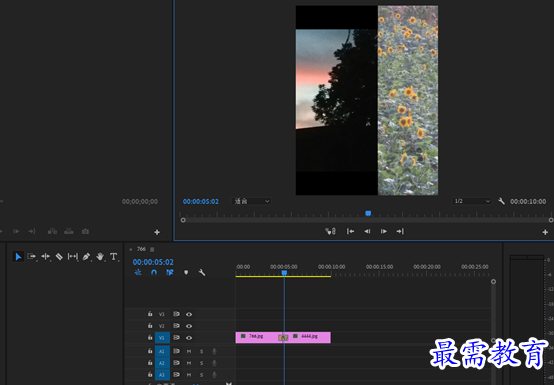Image resolution: width=554 pixels, height=385 pixels.
Task: Mute audio track A1
Action: coord(189,351)
